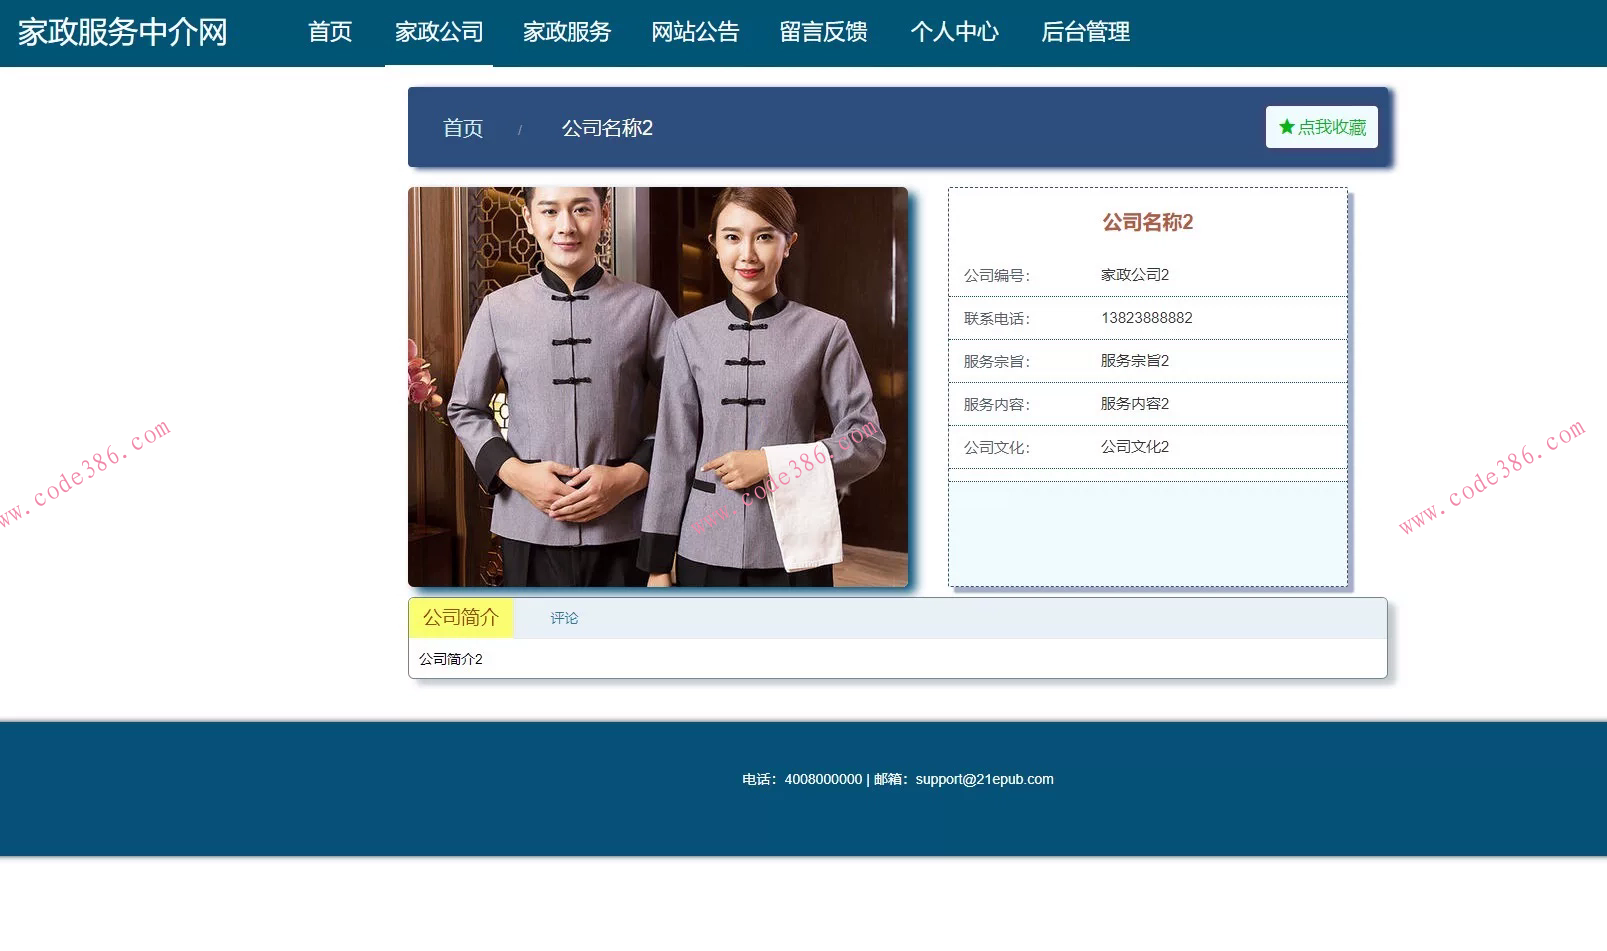Open the 后台管理 admin page
The height and width of the screenshot is (951, 1607).
[x=1085, y=32]
